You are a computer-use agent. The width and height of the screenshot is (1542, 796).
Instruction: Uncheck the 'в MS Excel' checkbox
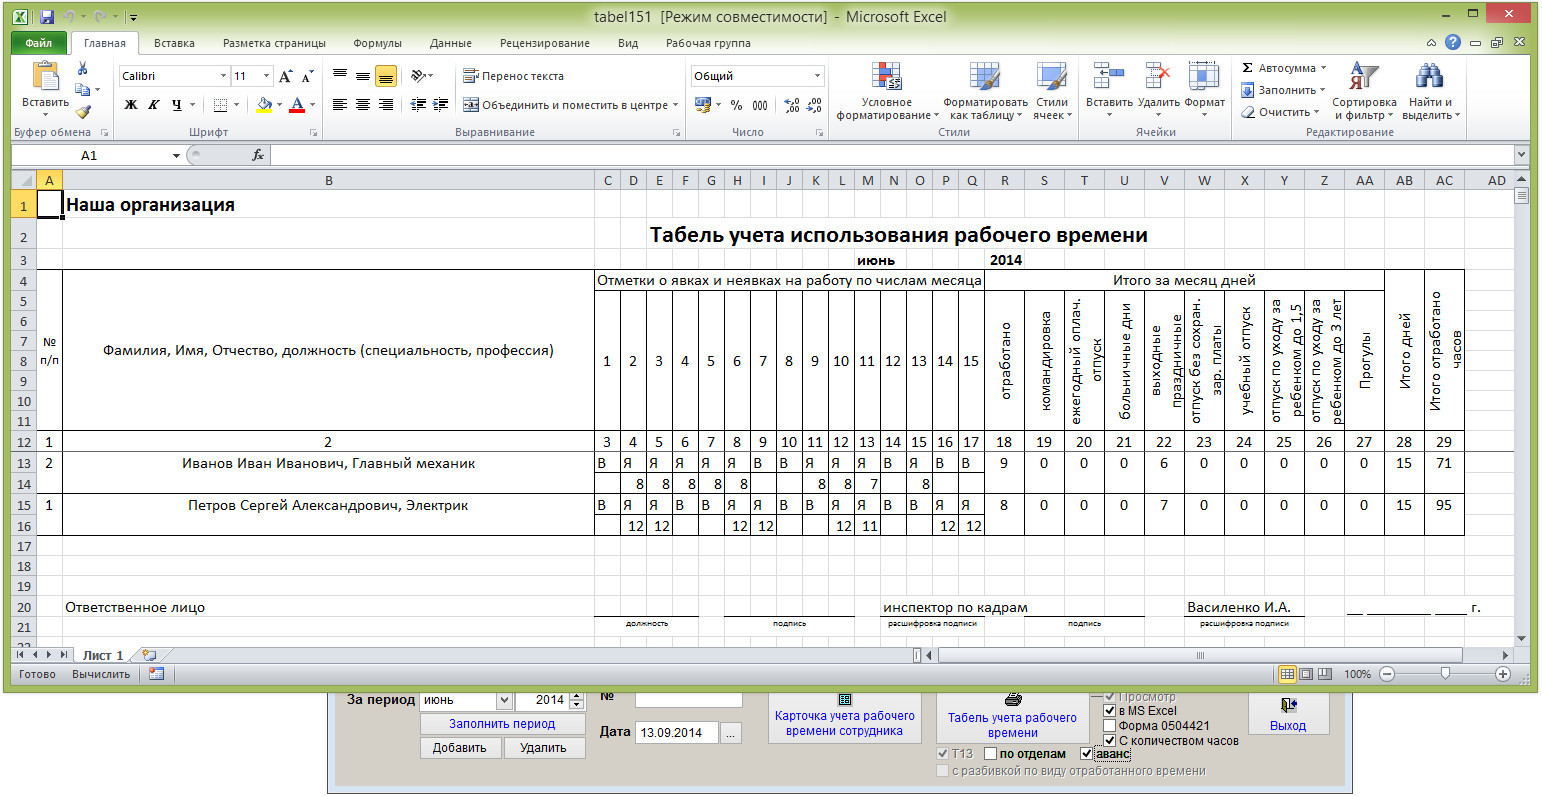(1109, 711)
